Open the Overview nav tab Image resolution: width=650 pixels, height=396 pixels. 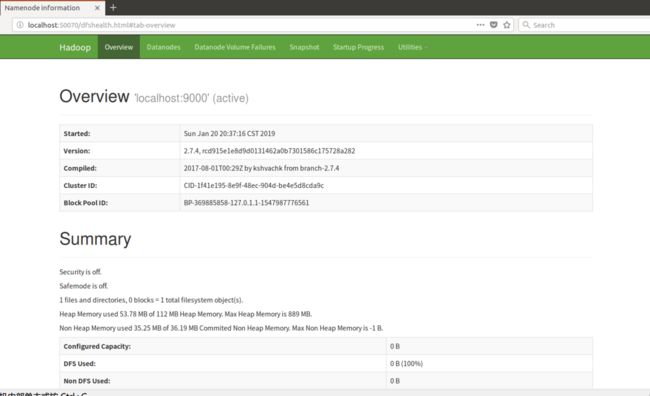click(119, 47)
